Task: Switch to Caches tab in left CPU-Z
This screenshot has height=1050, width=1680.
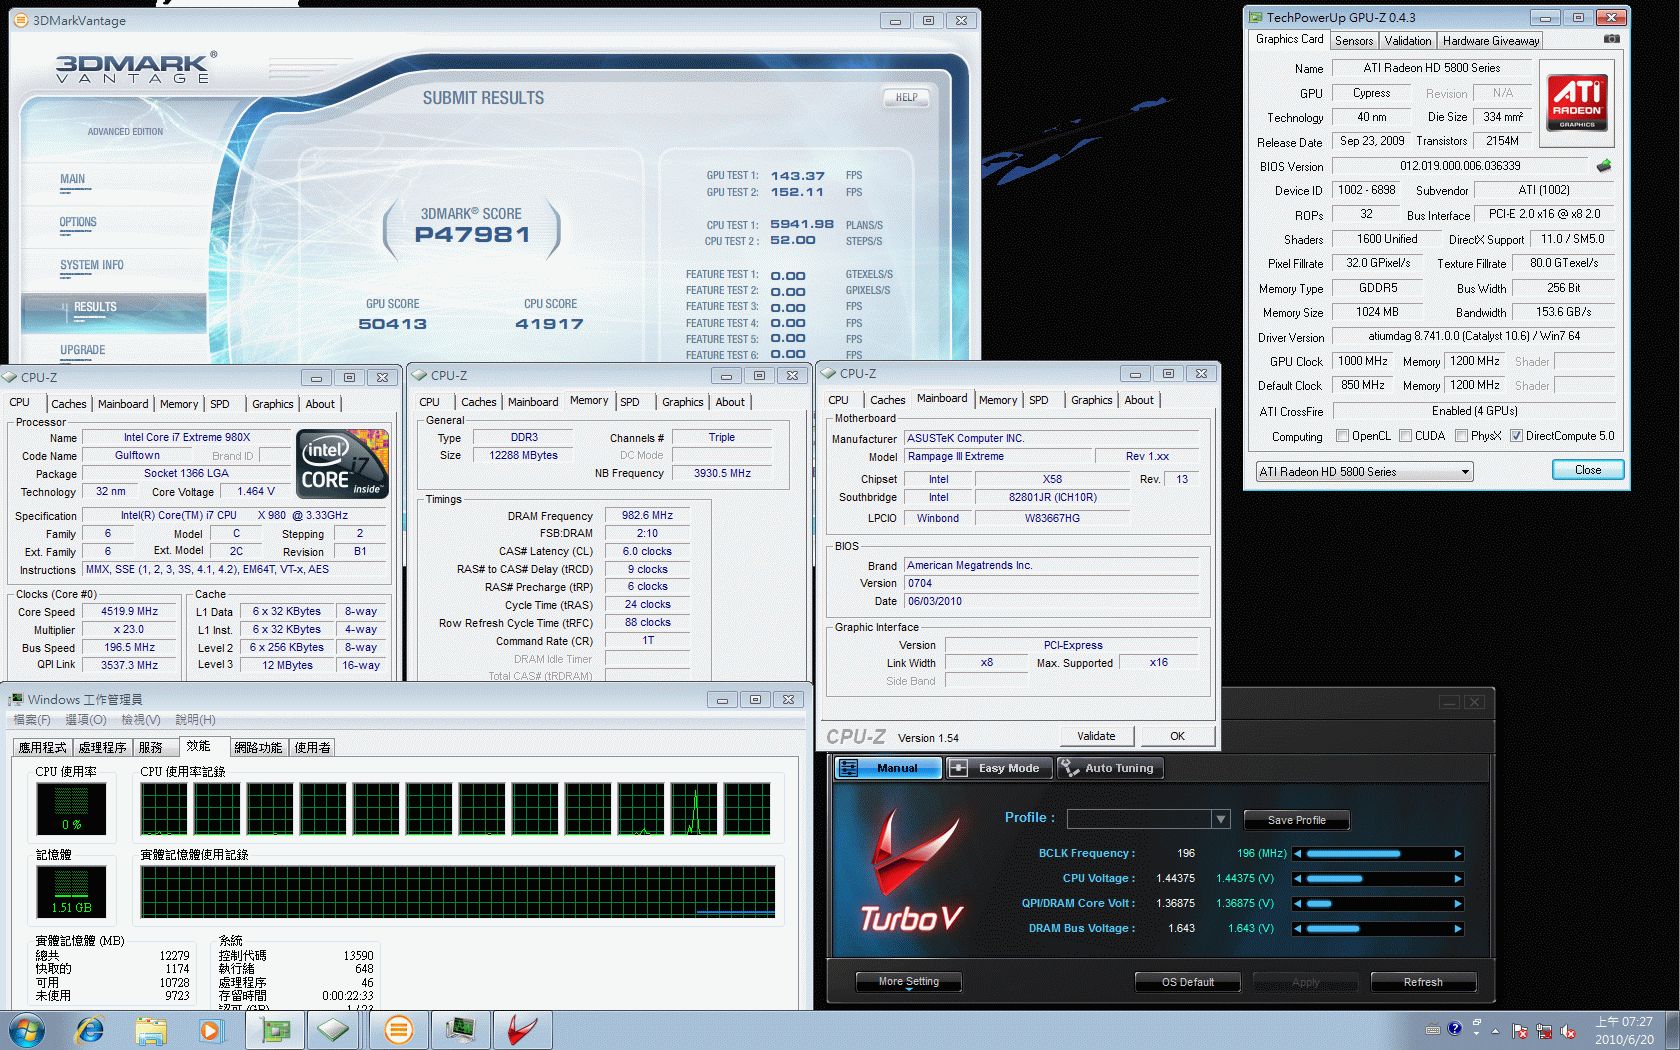Action: (69, 404)
